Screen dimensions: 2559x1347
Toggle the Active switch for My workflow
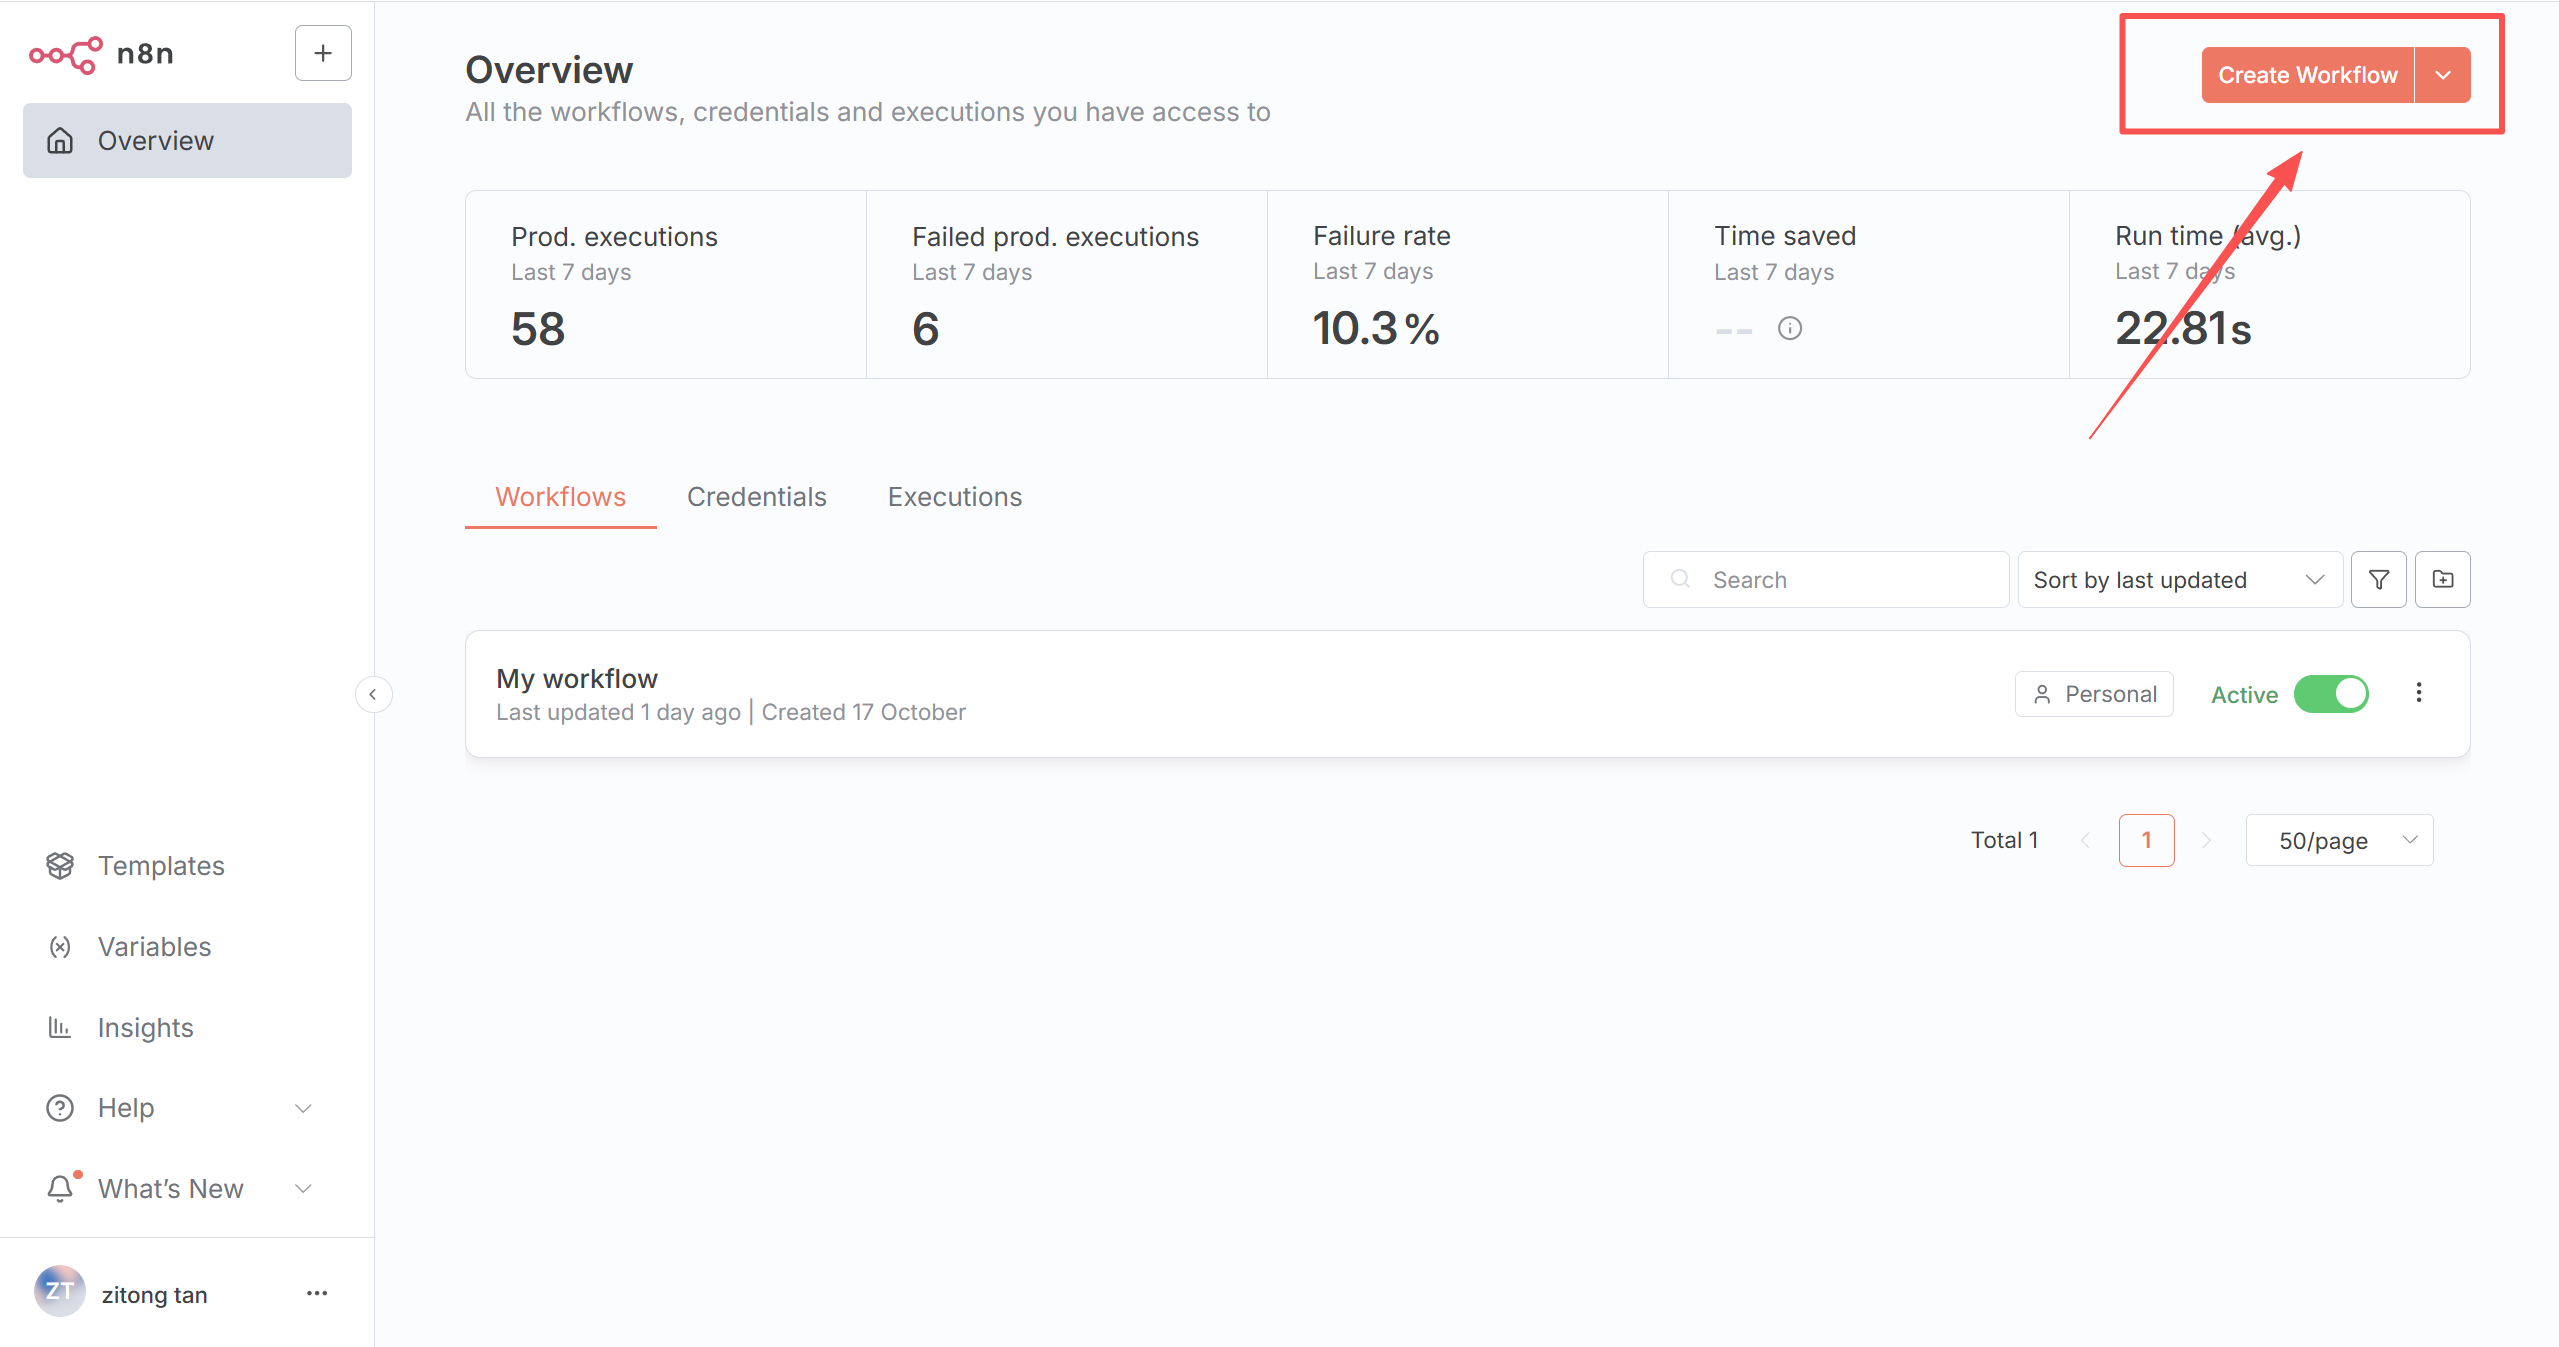click(x=2330, y=694)
